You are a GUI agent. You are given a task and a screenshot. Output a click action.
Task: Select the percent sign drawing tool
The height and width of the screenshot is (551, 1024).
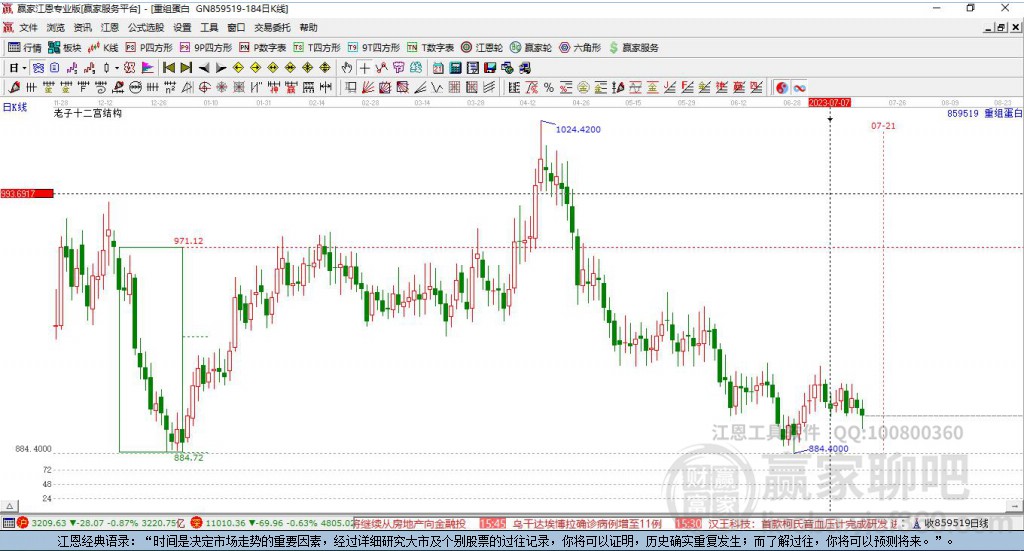click(549, 87)
